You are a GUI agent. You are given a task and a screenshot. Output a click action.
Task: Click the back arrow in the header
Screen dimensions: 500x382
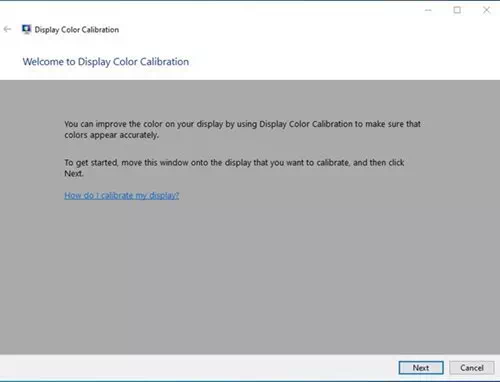click(x=7, y=29)
